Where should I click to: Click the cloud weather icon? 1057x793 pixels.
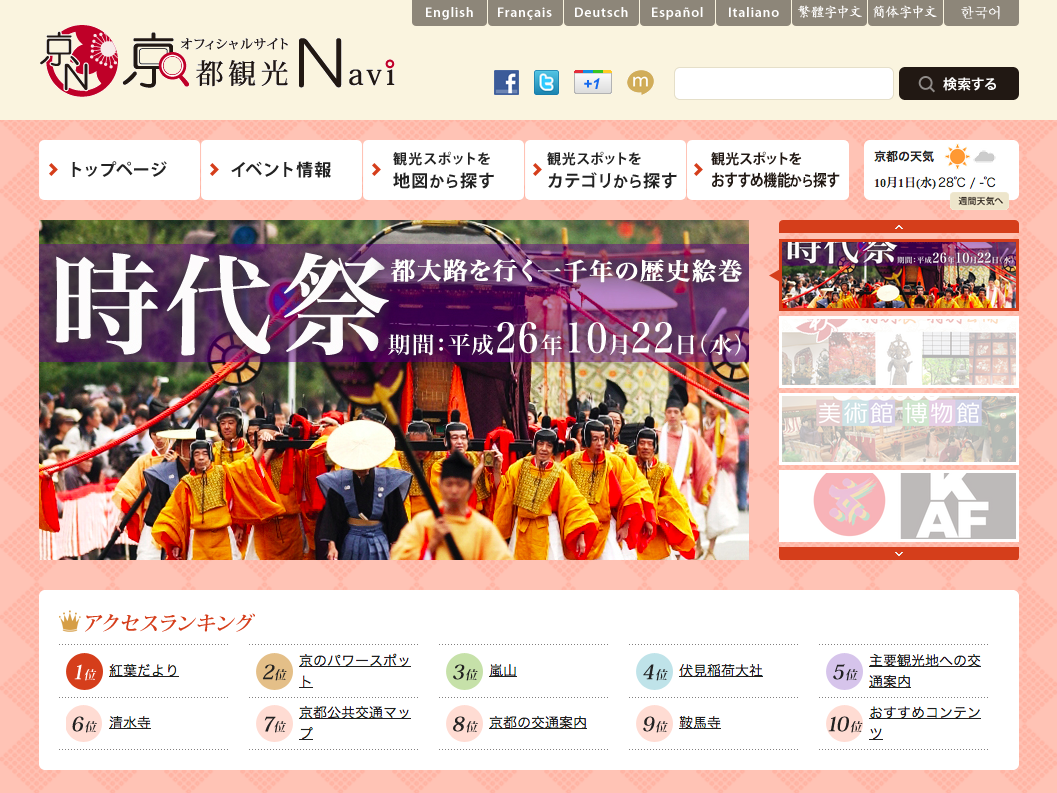pos(984,157)
